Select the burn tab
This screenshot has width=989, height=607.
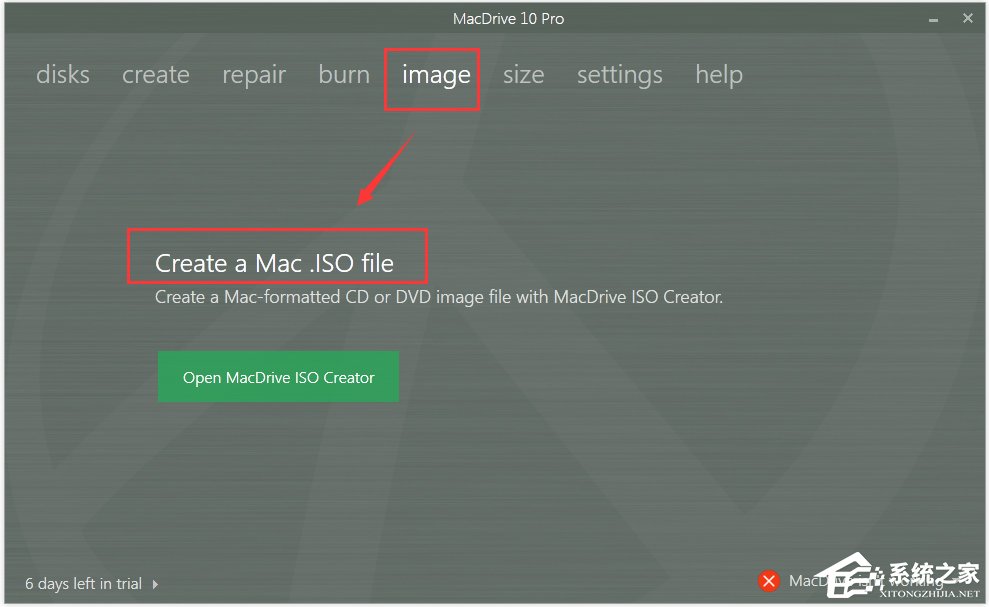[344, 75]
